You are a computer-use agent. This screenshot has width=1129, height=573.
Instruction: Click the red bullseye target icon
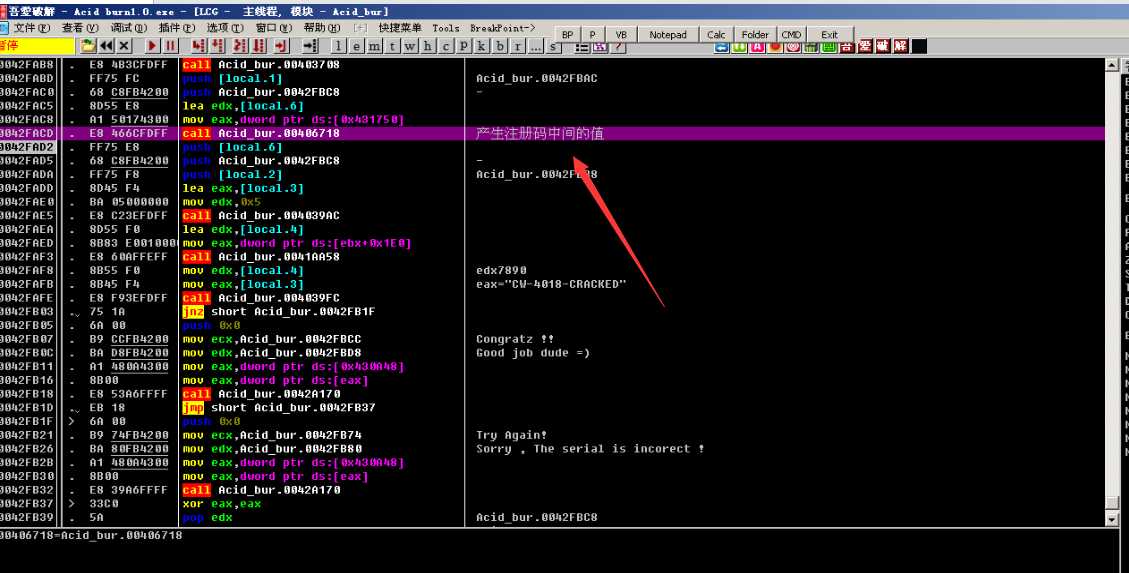[x=793, y=47]
